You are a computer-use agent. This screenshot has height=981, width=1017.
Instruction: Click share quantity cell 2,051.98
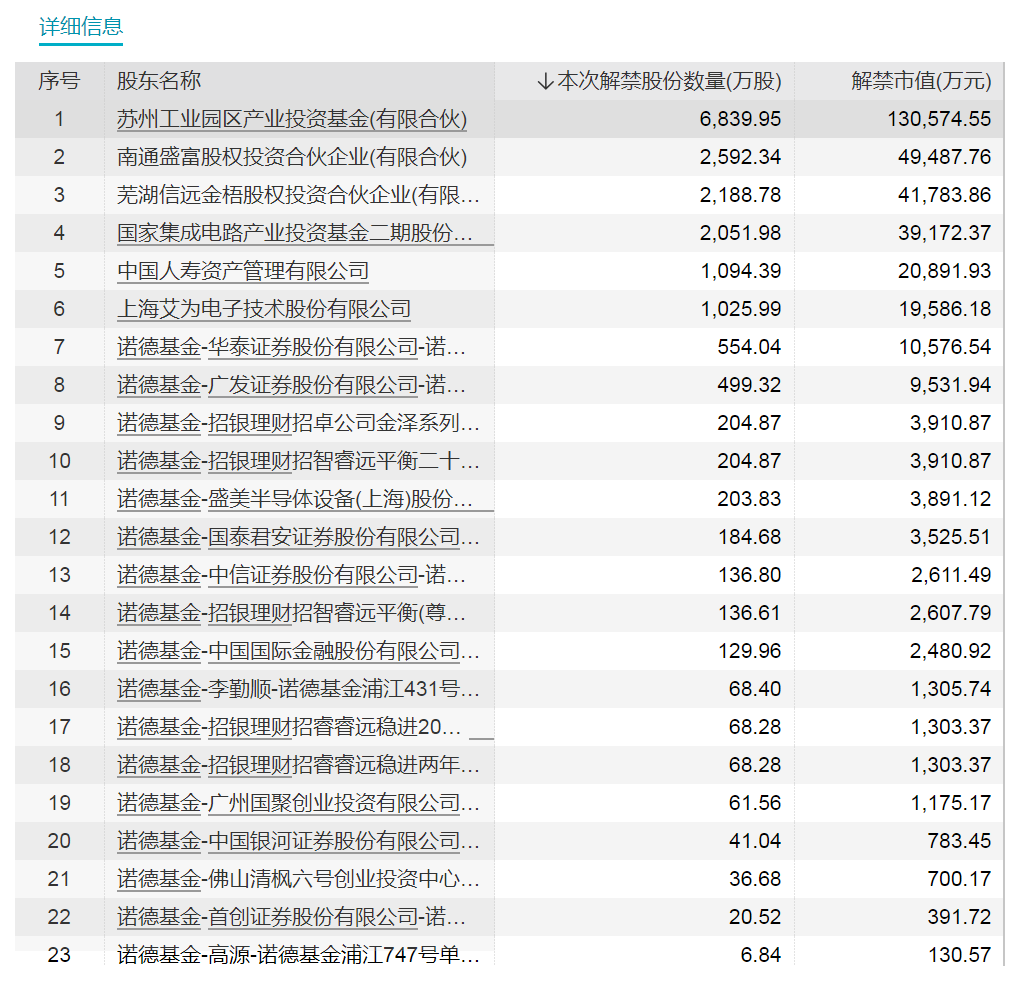tap(740, 233)
